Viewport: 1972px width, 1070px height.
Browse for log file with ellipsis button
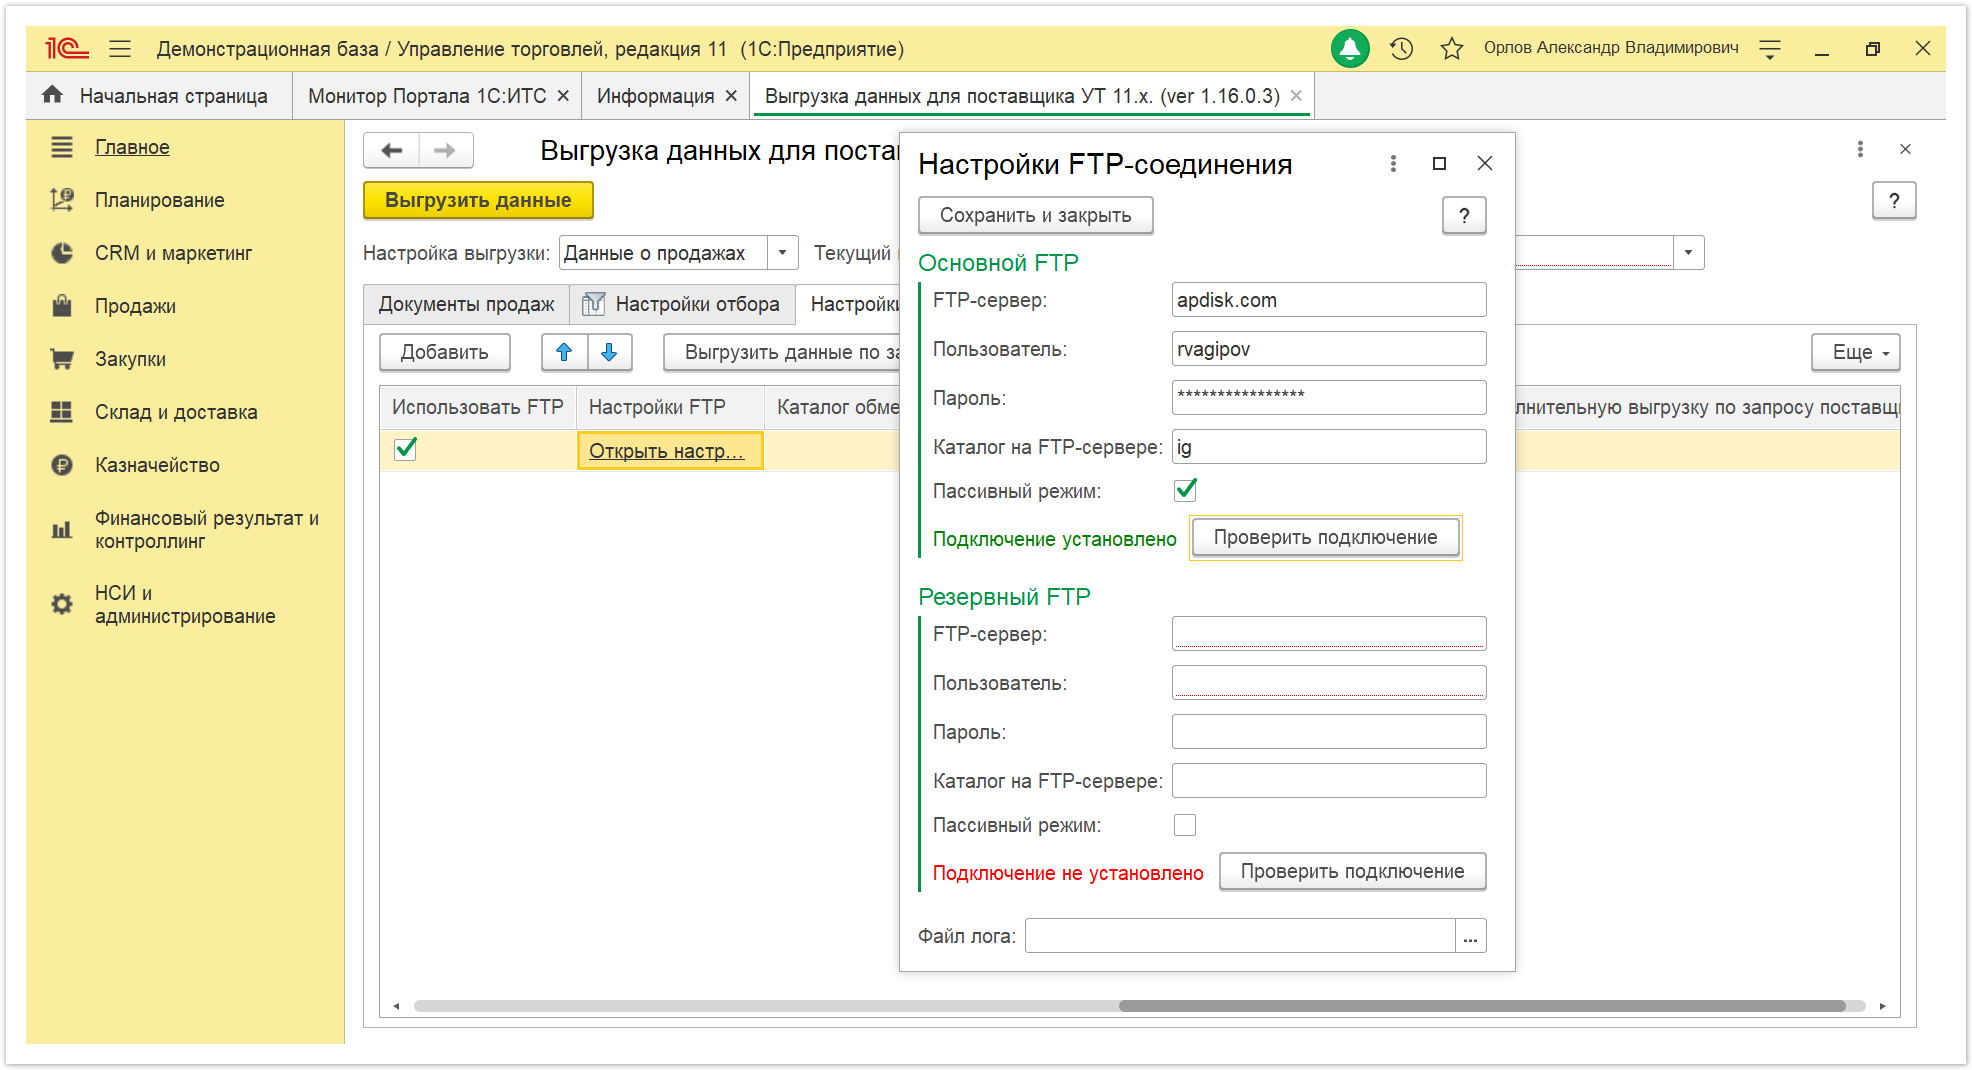click(x=1470, y=936)
